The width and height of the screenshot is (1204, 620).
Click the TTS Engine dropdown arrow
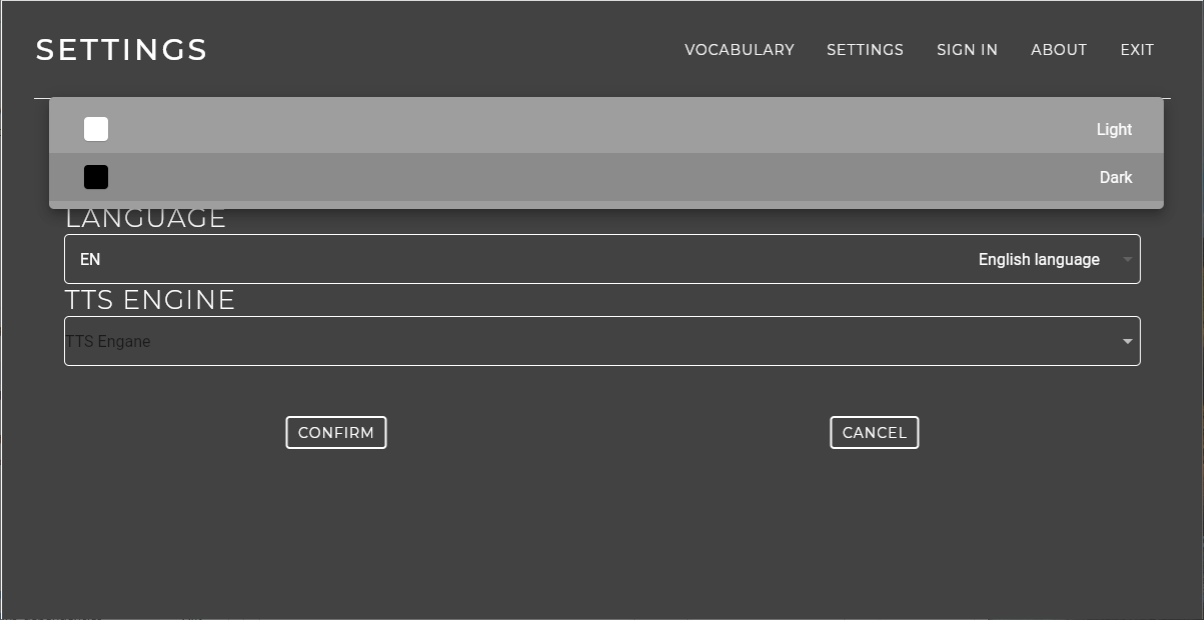coord(1127,341)
